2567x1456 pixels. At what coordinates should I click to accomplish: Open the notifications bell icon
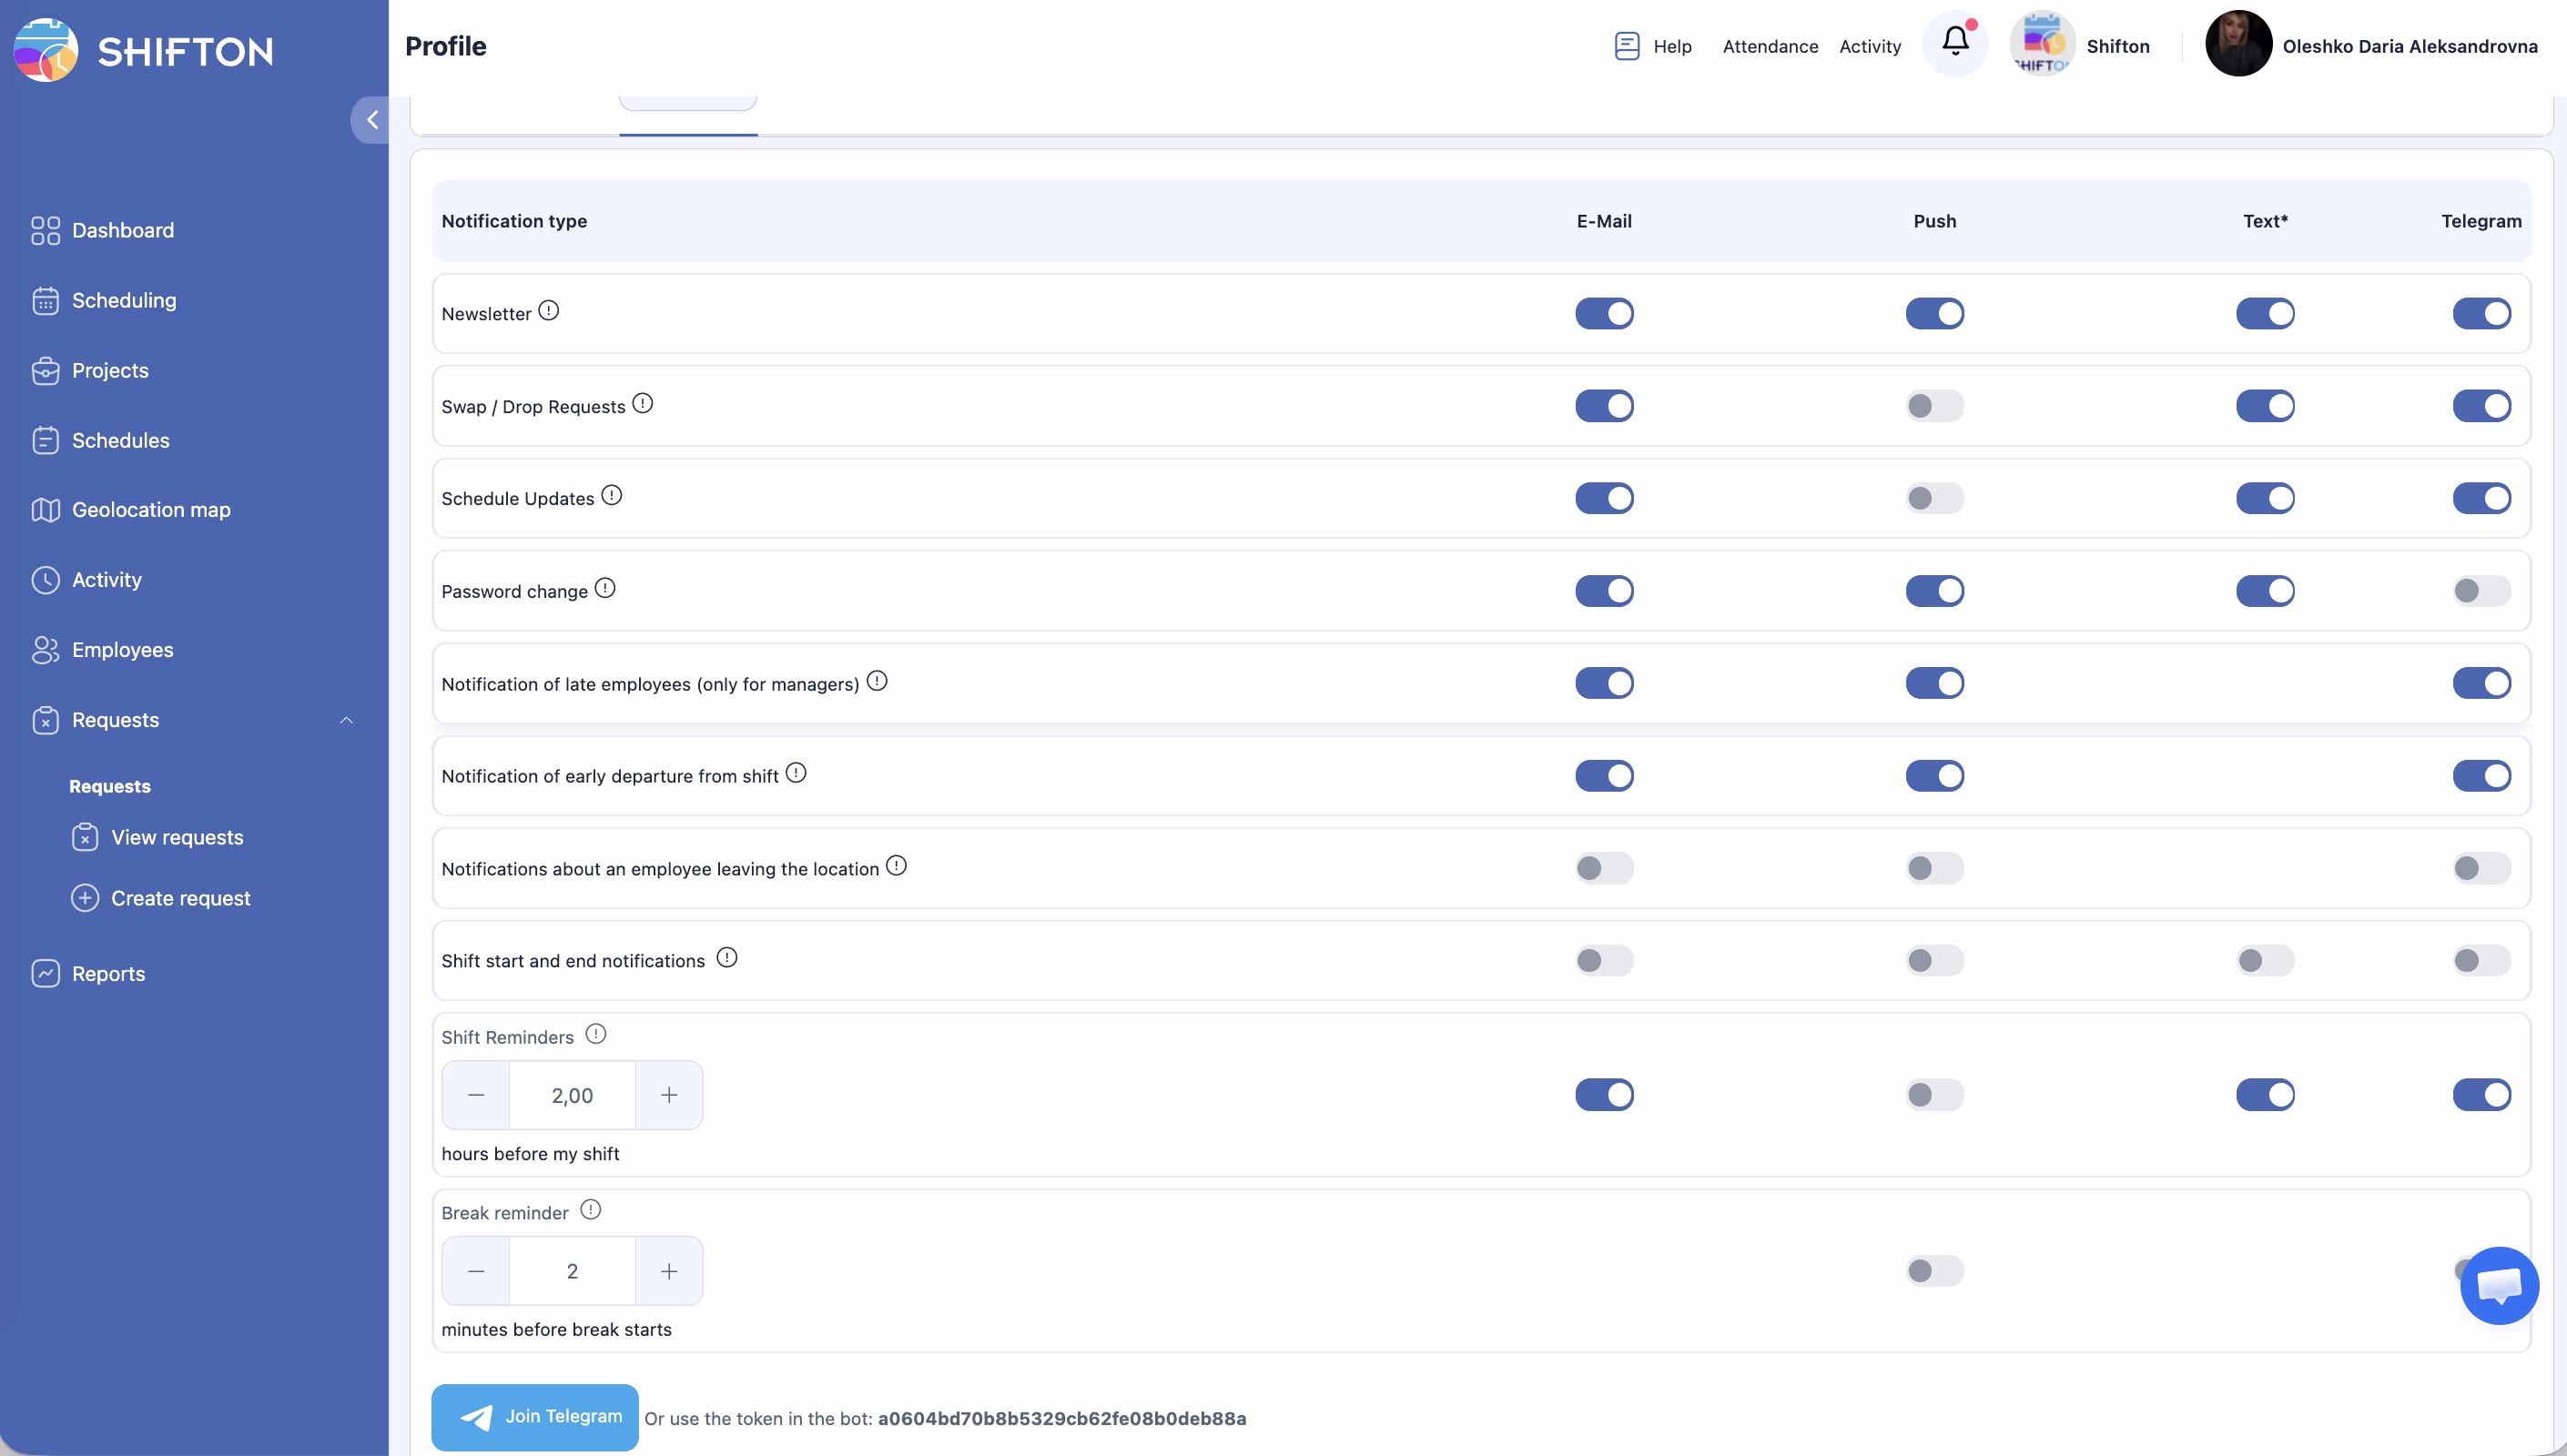coord(1955,43)
